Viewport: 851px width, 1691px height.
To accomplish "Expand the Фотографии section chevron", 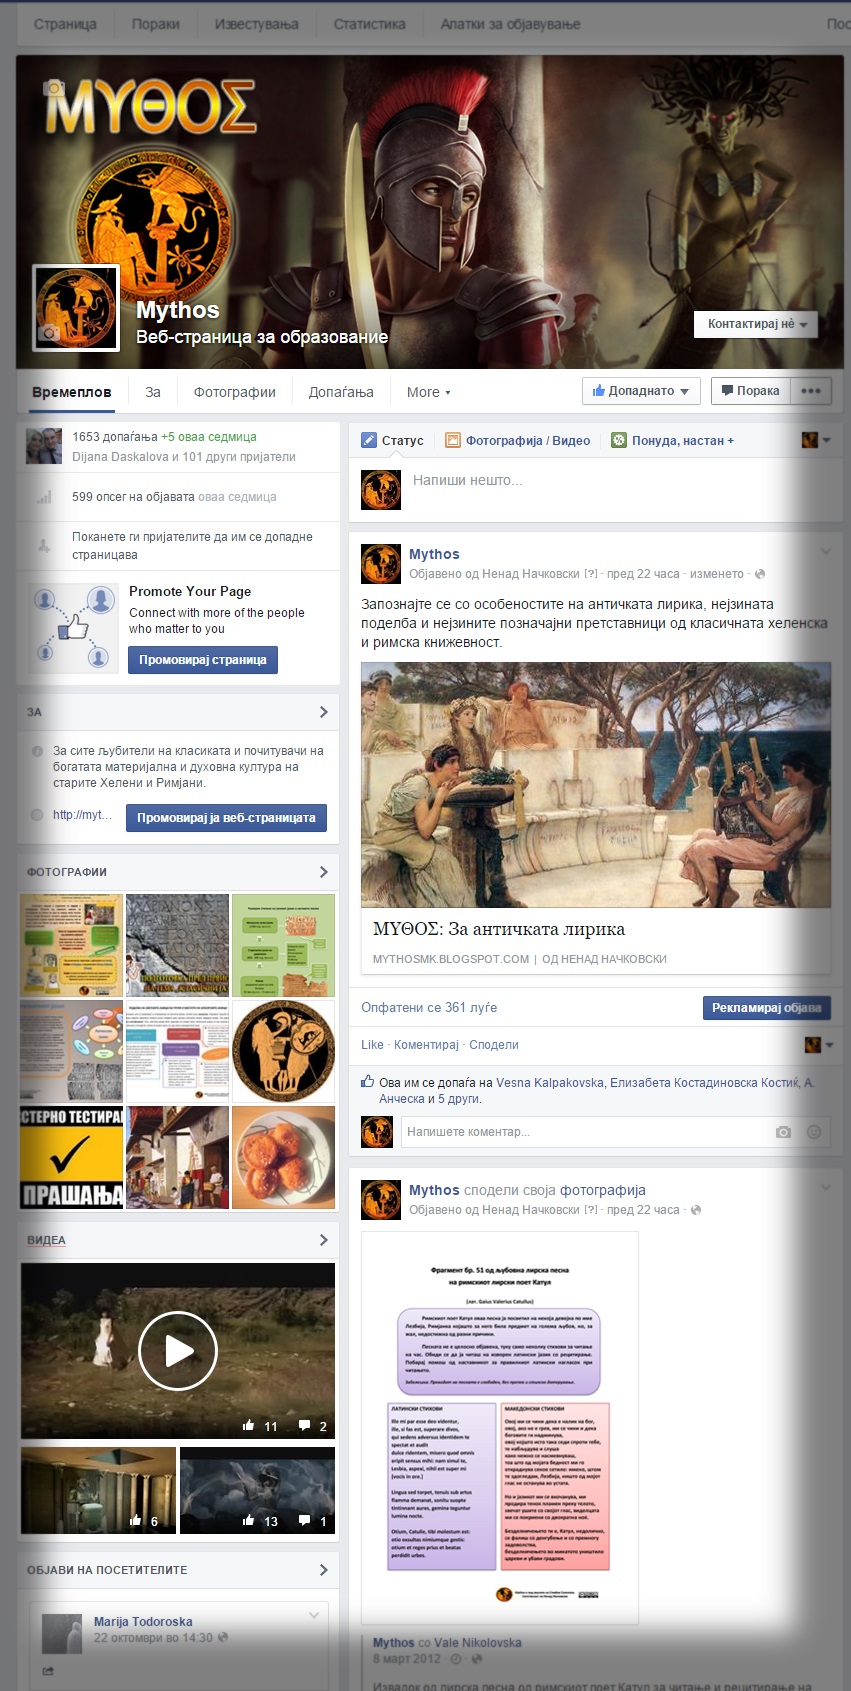I will [x=323, y=872].
